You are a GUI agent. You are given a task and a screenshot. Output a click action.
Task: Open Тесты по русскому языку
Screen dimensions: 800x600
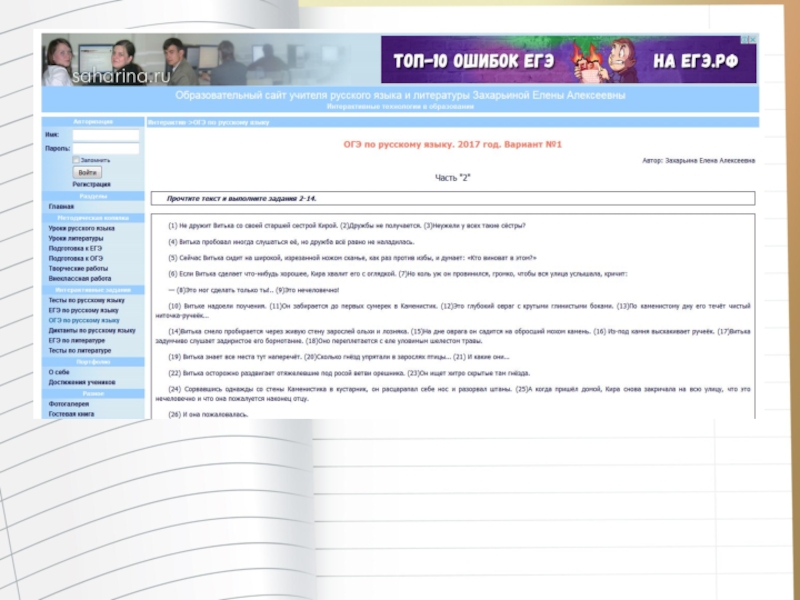tap(86, 301)
